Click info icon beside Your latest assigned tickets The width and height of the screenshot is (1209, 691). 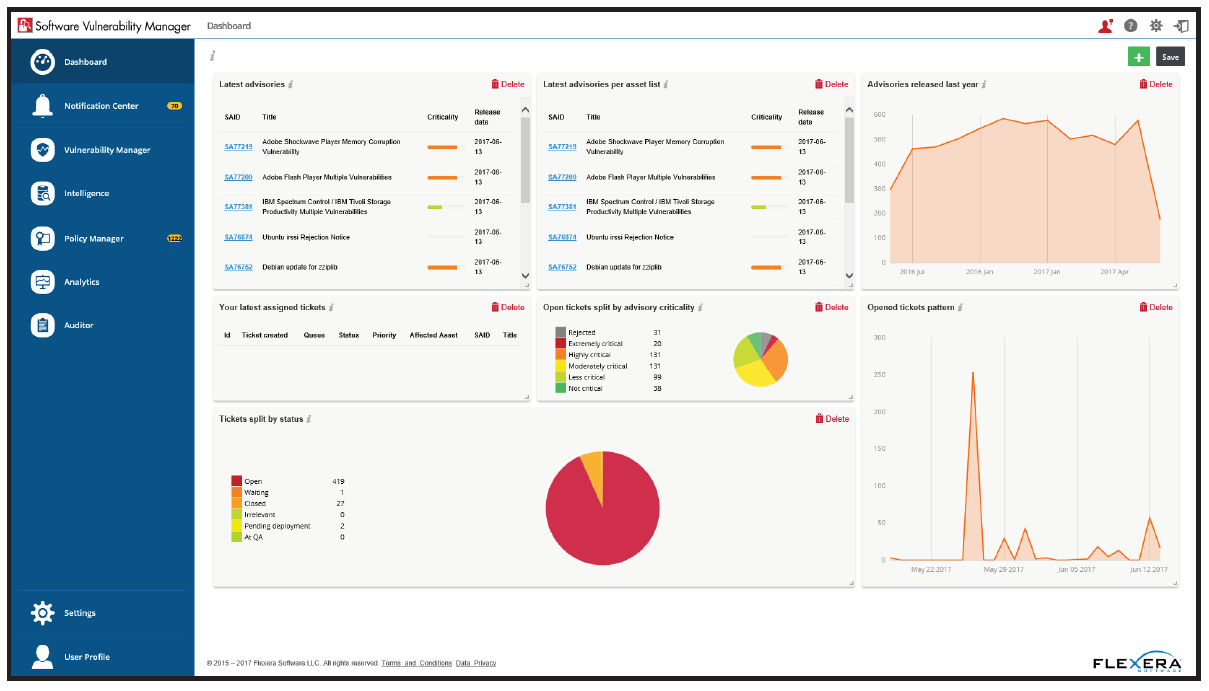click(331, 308)
